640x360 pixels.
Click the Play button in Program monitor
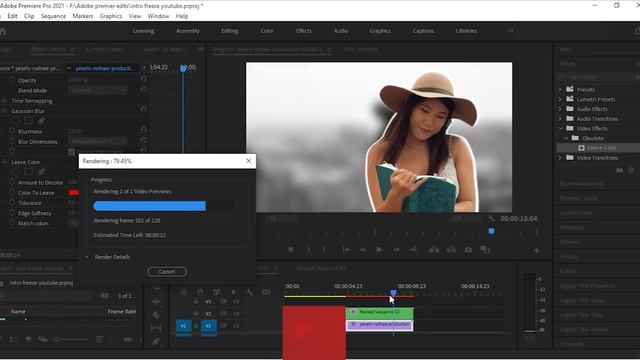coord(379,249)
